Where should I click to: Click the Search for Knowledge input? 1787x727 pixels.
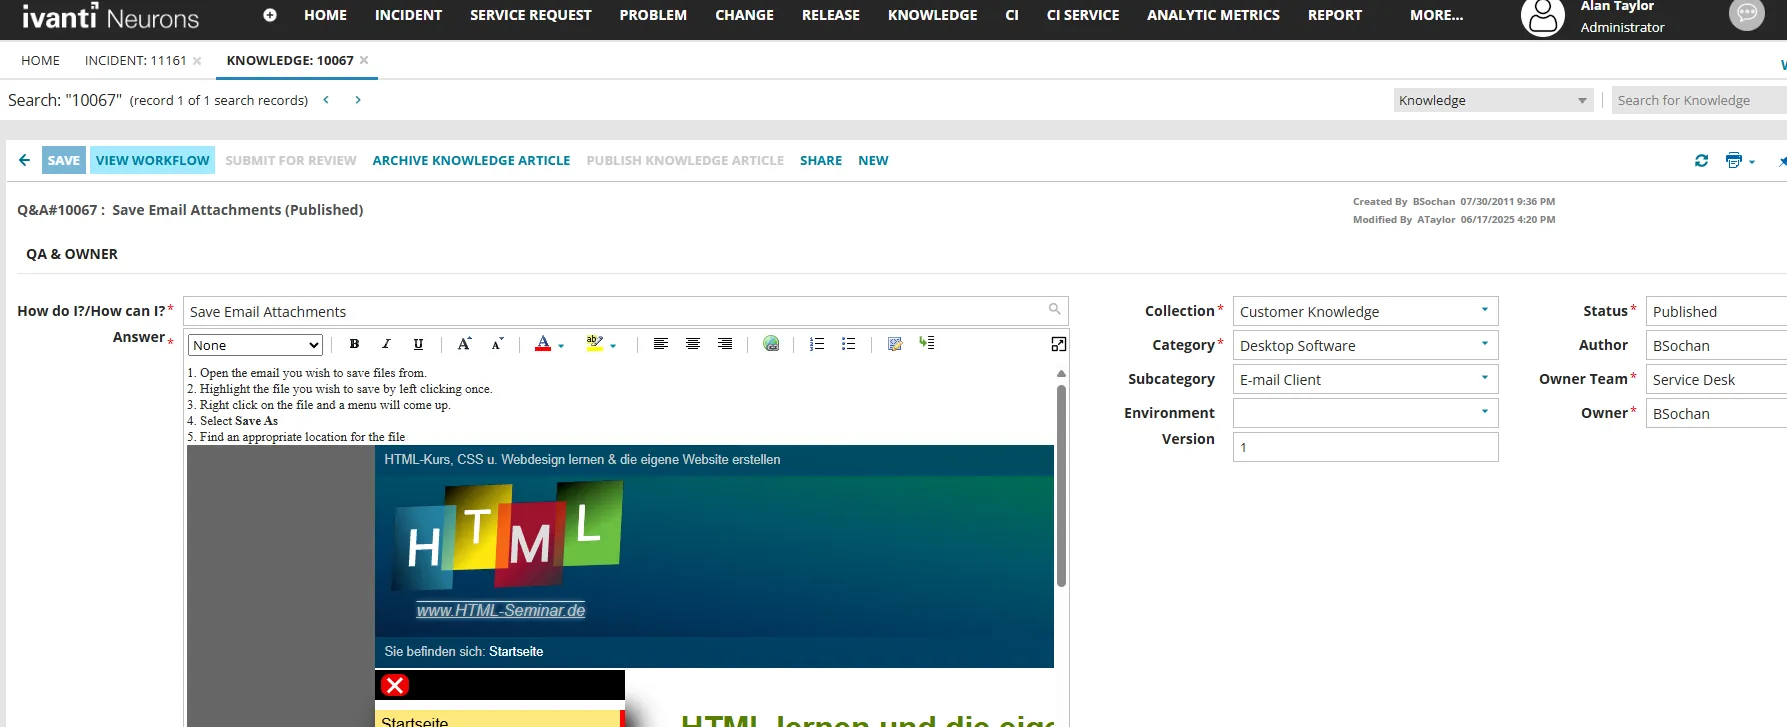[x=1699, y=100]
